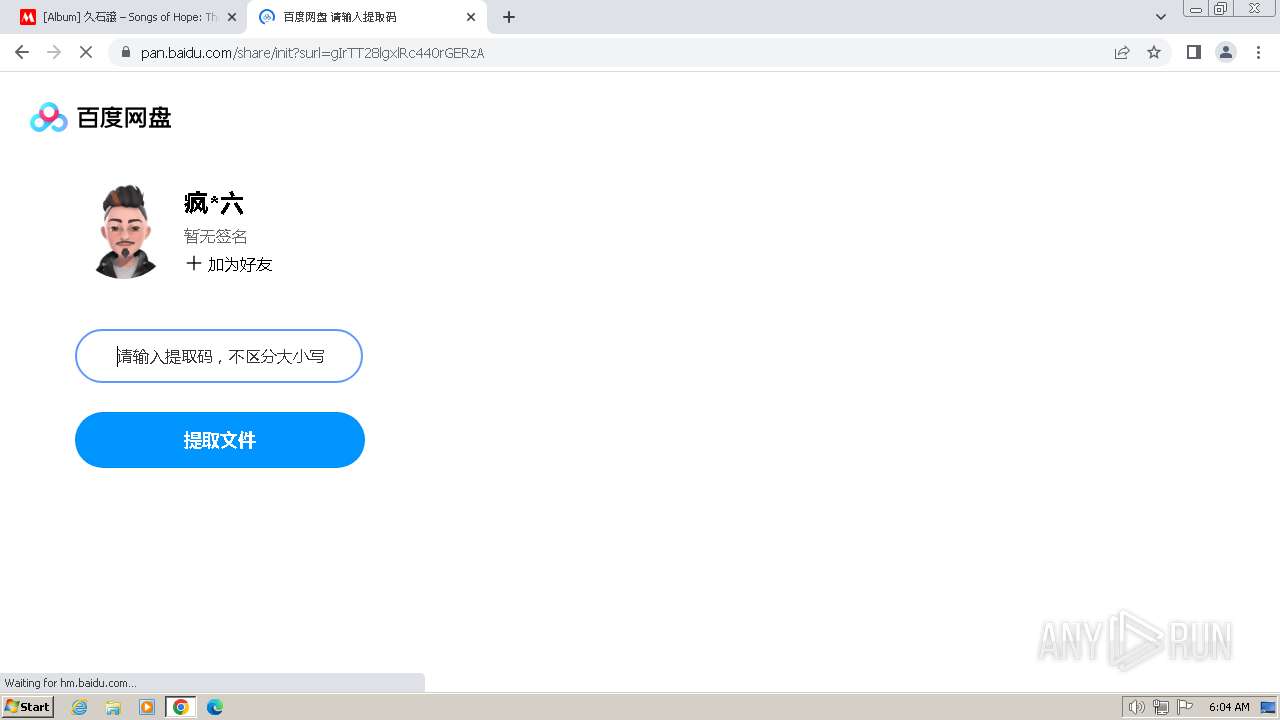This screenshot has height=720, width=1280.
Task: Open Windows Media Player from taskbar
Action: (x=147, y=707)
